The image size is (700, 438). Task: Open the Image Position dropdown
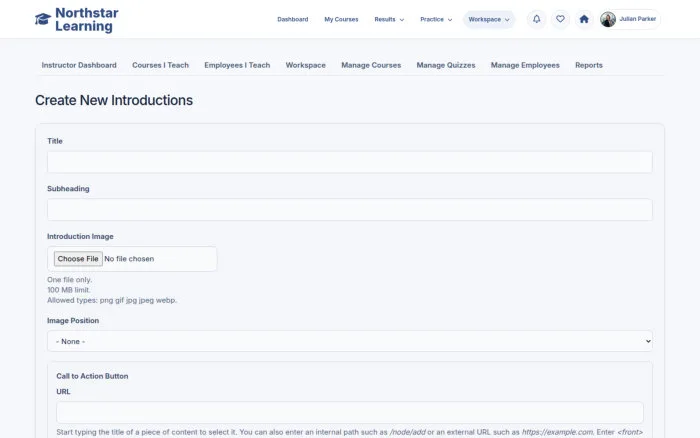[350, 341]
